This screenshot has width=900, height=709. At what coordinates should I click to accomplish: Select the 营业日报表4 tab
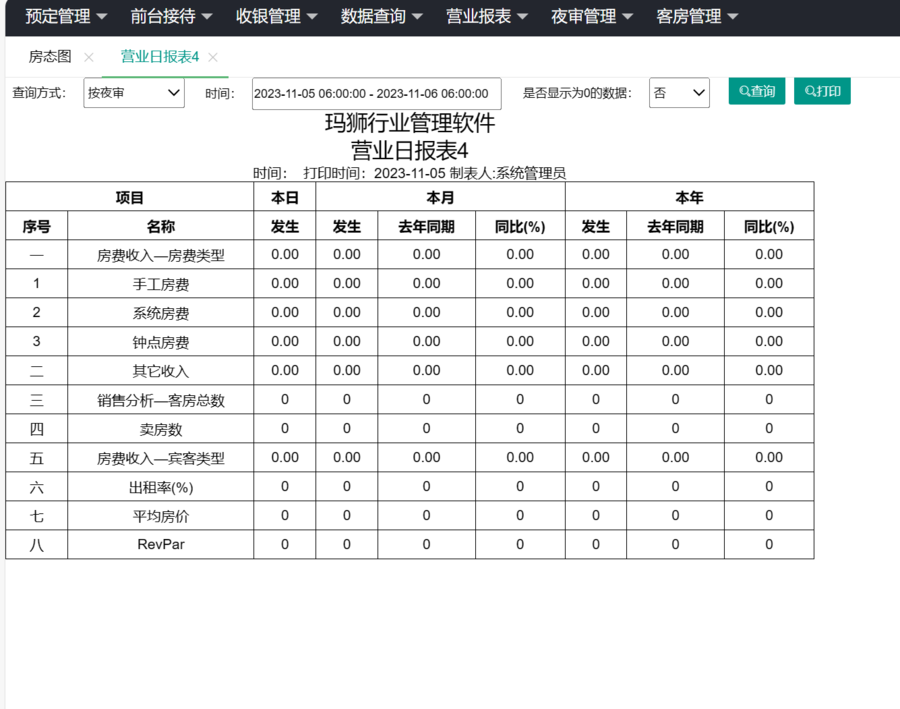(x=160, y=56)
